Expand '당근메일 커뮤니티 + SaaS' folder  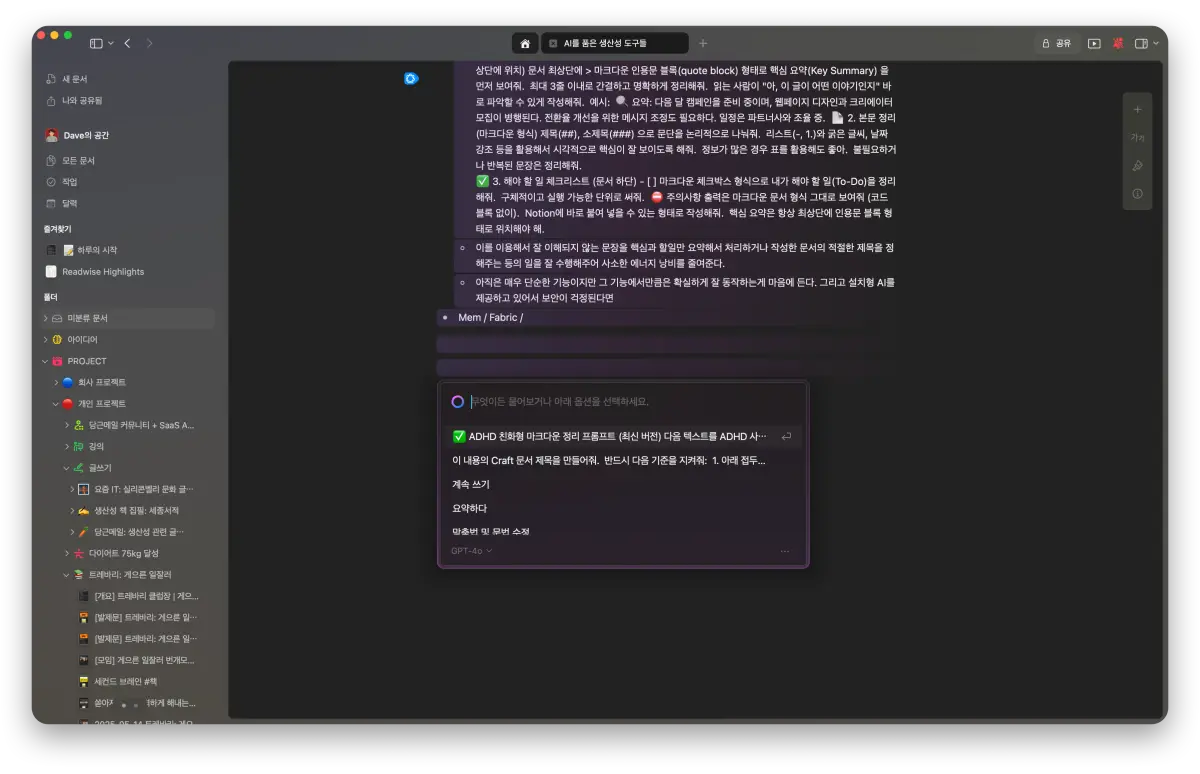tap(67, 425)
